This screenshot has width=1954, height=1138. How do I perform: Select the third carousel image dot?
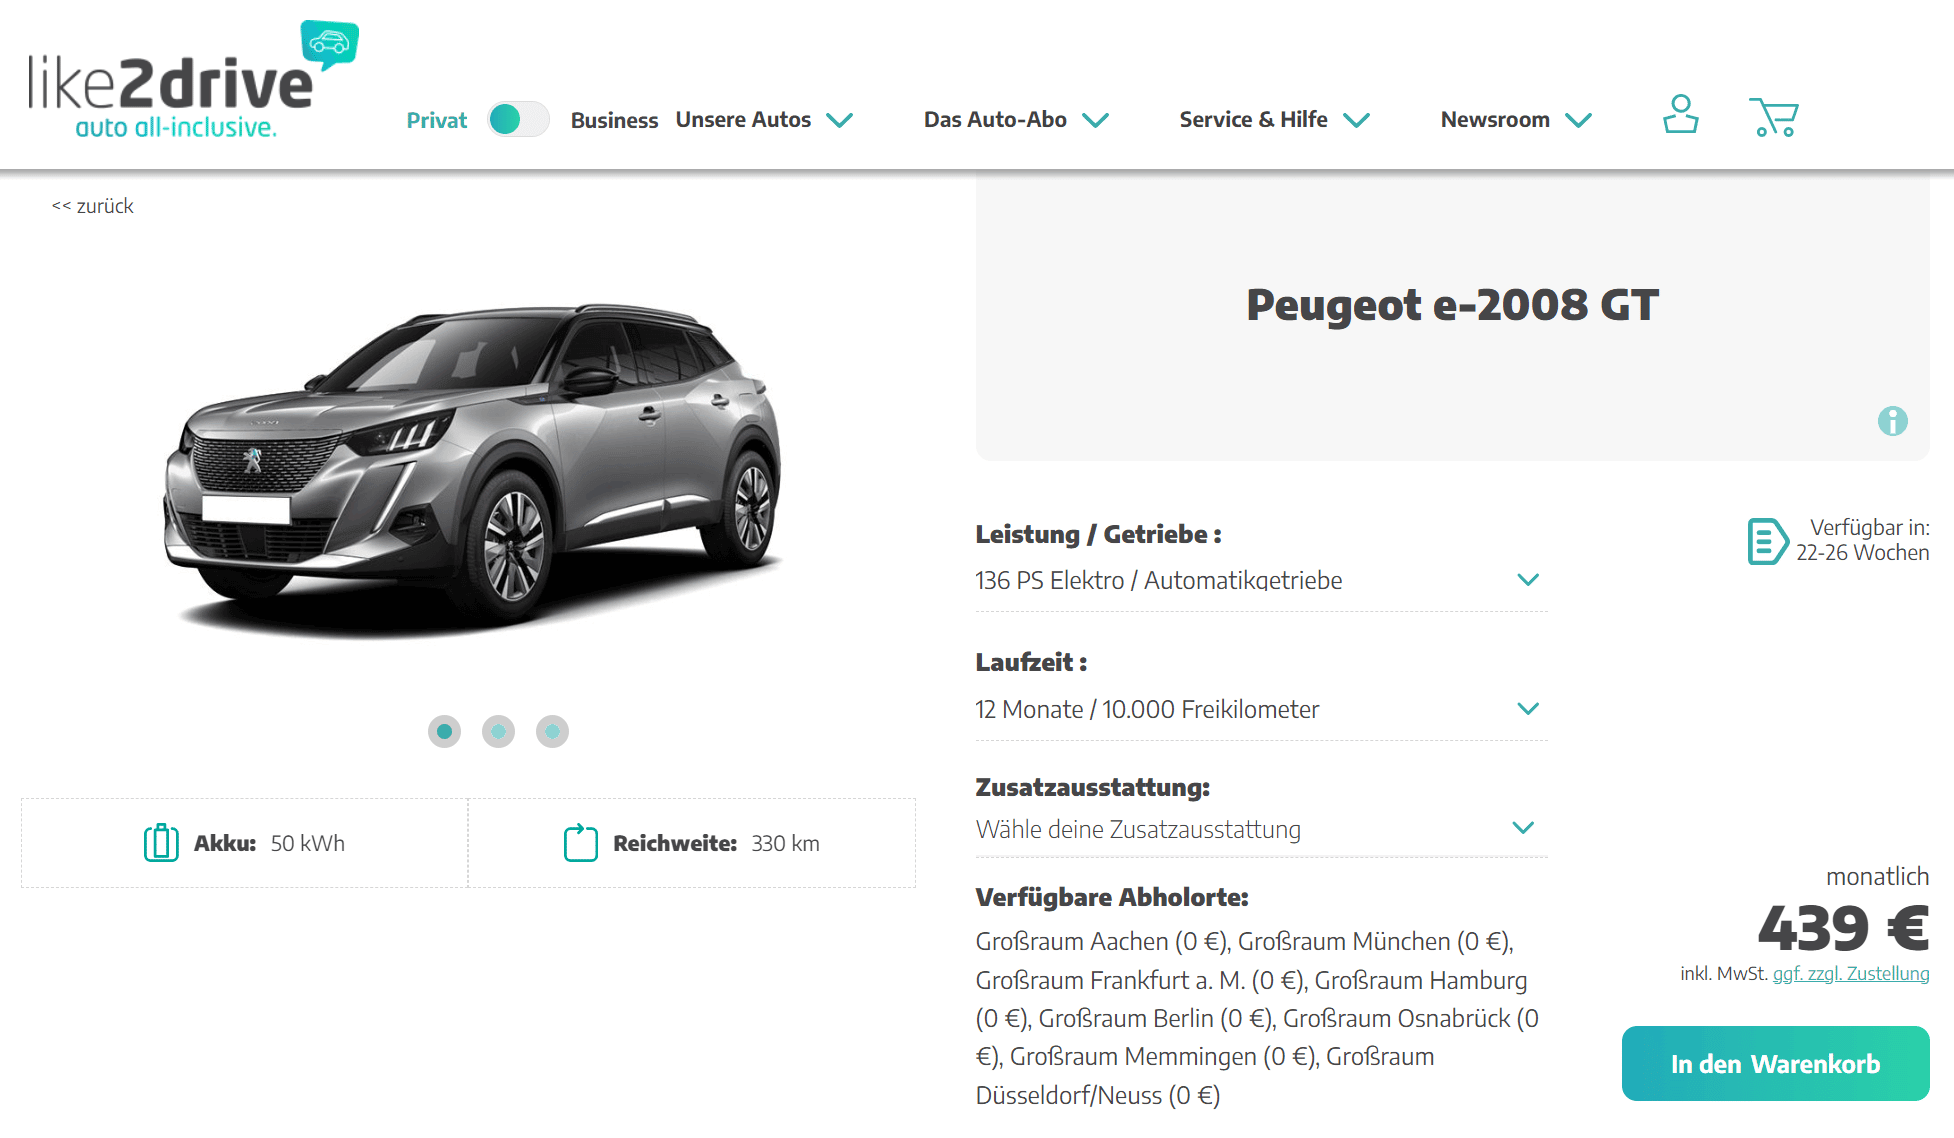(552, 731)
